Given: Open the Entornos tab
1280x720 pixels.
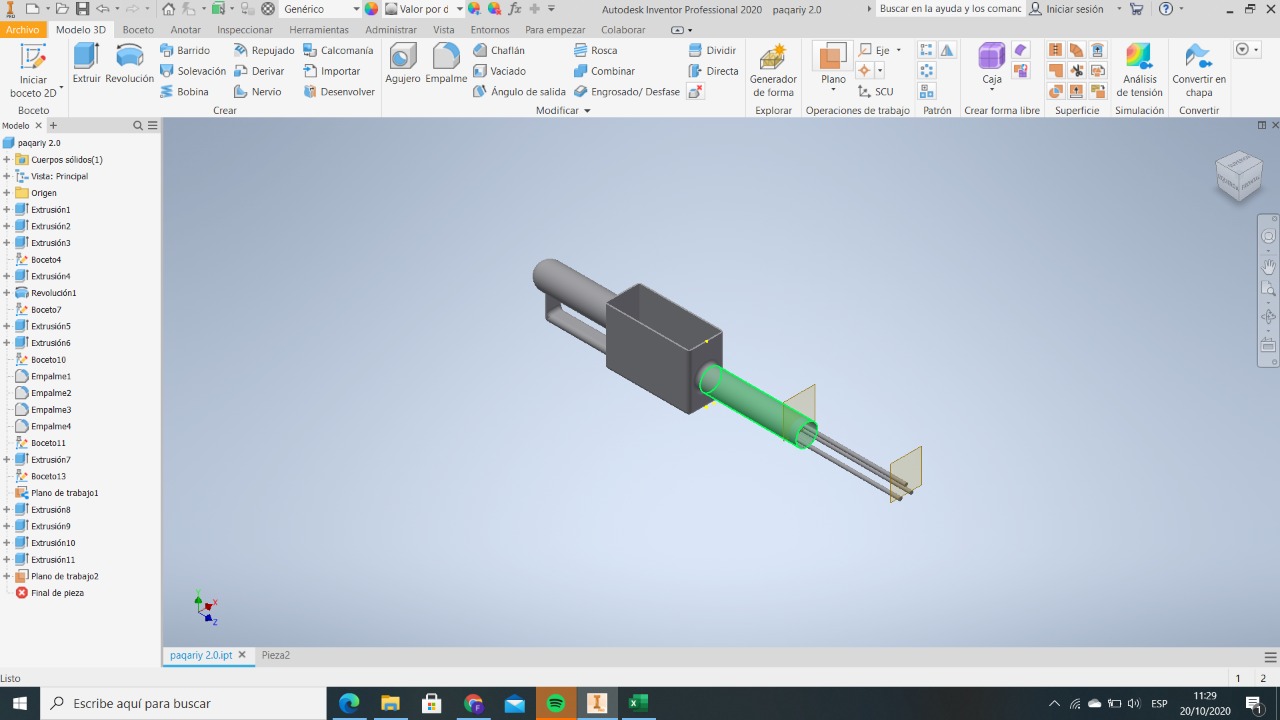Looking at the screenshot, I should (490, 30).
